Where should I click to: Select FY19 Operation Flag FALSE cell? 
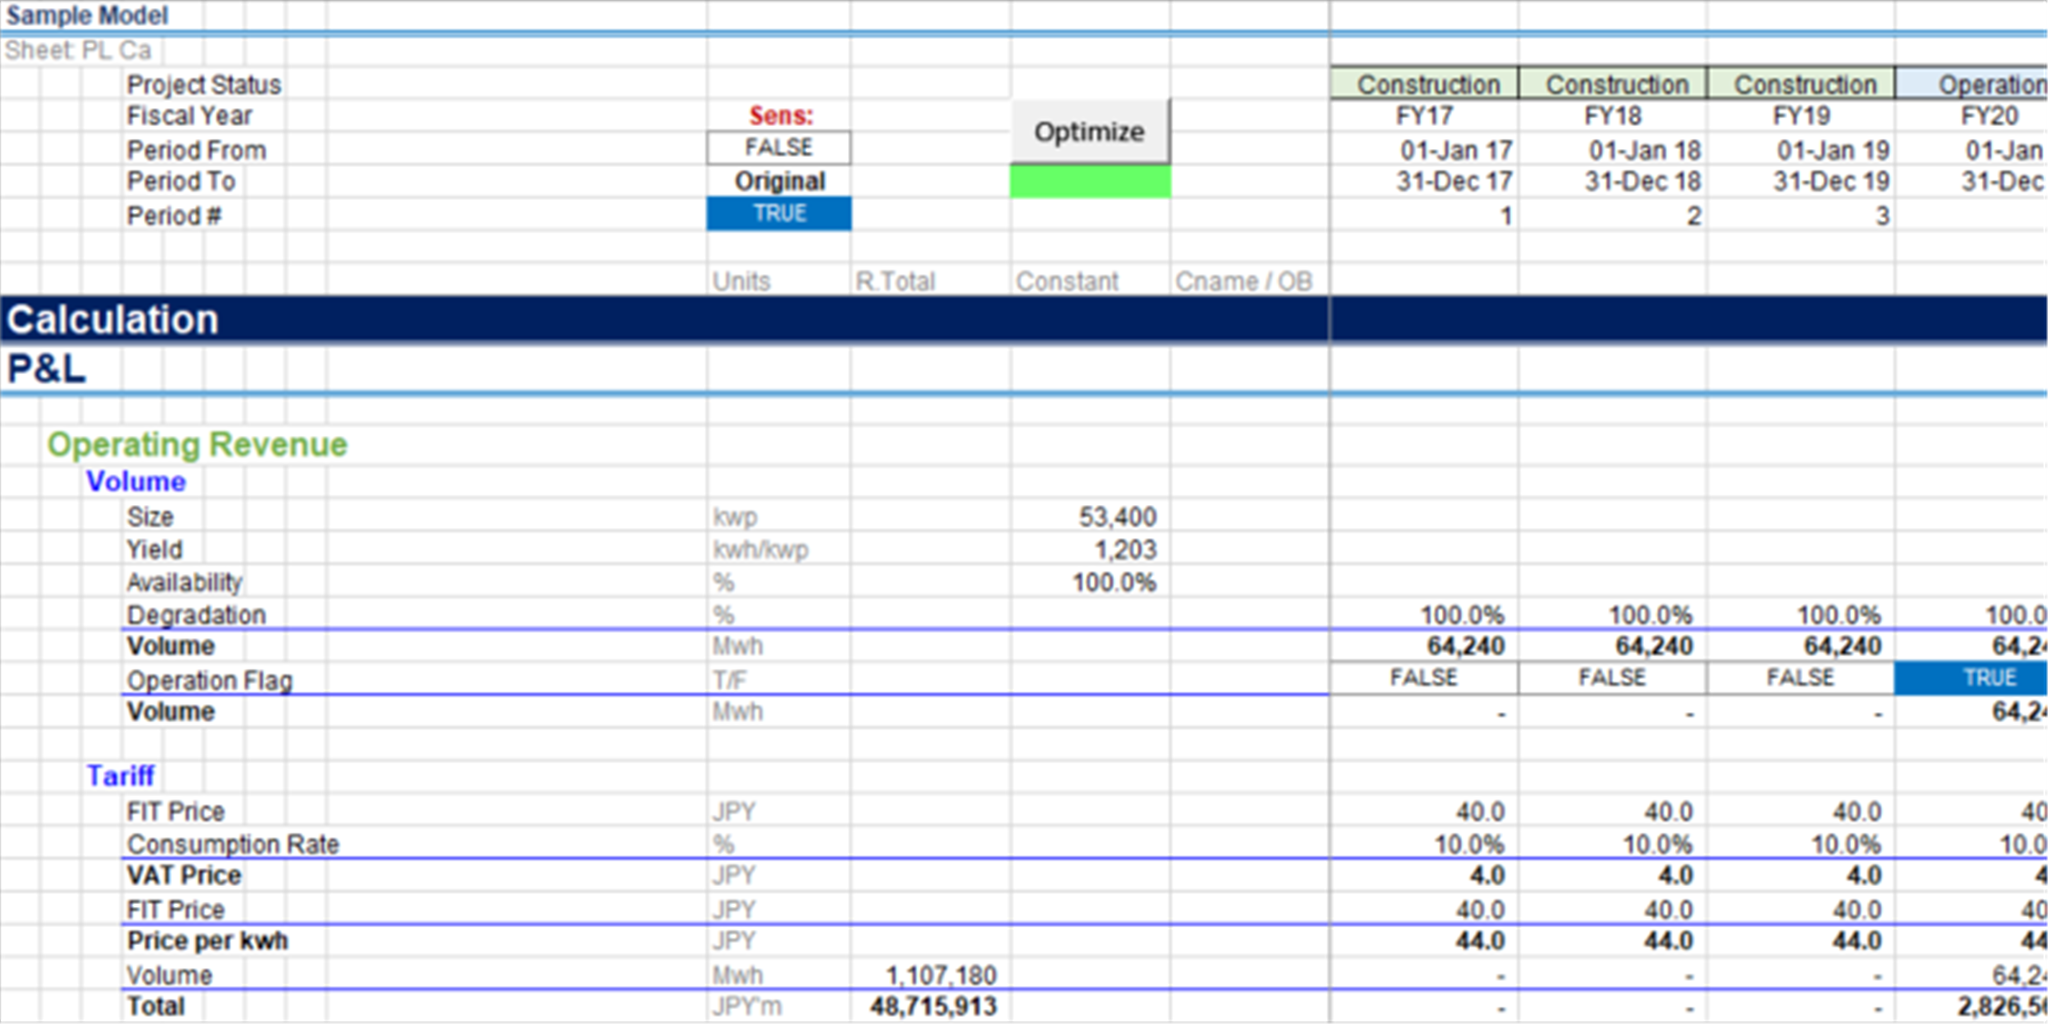pos(1800,677)
